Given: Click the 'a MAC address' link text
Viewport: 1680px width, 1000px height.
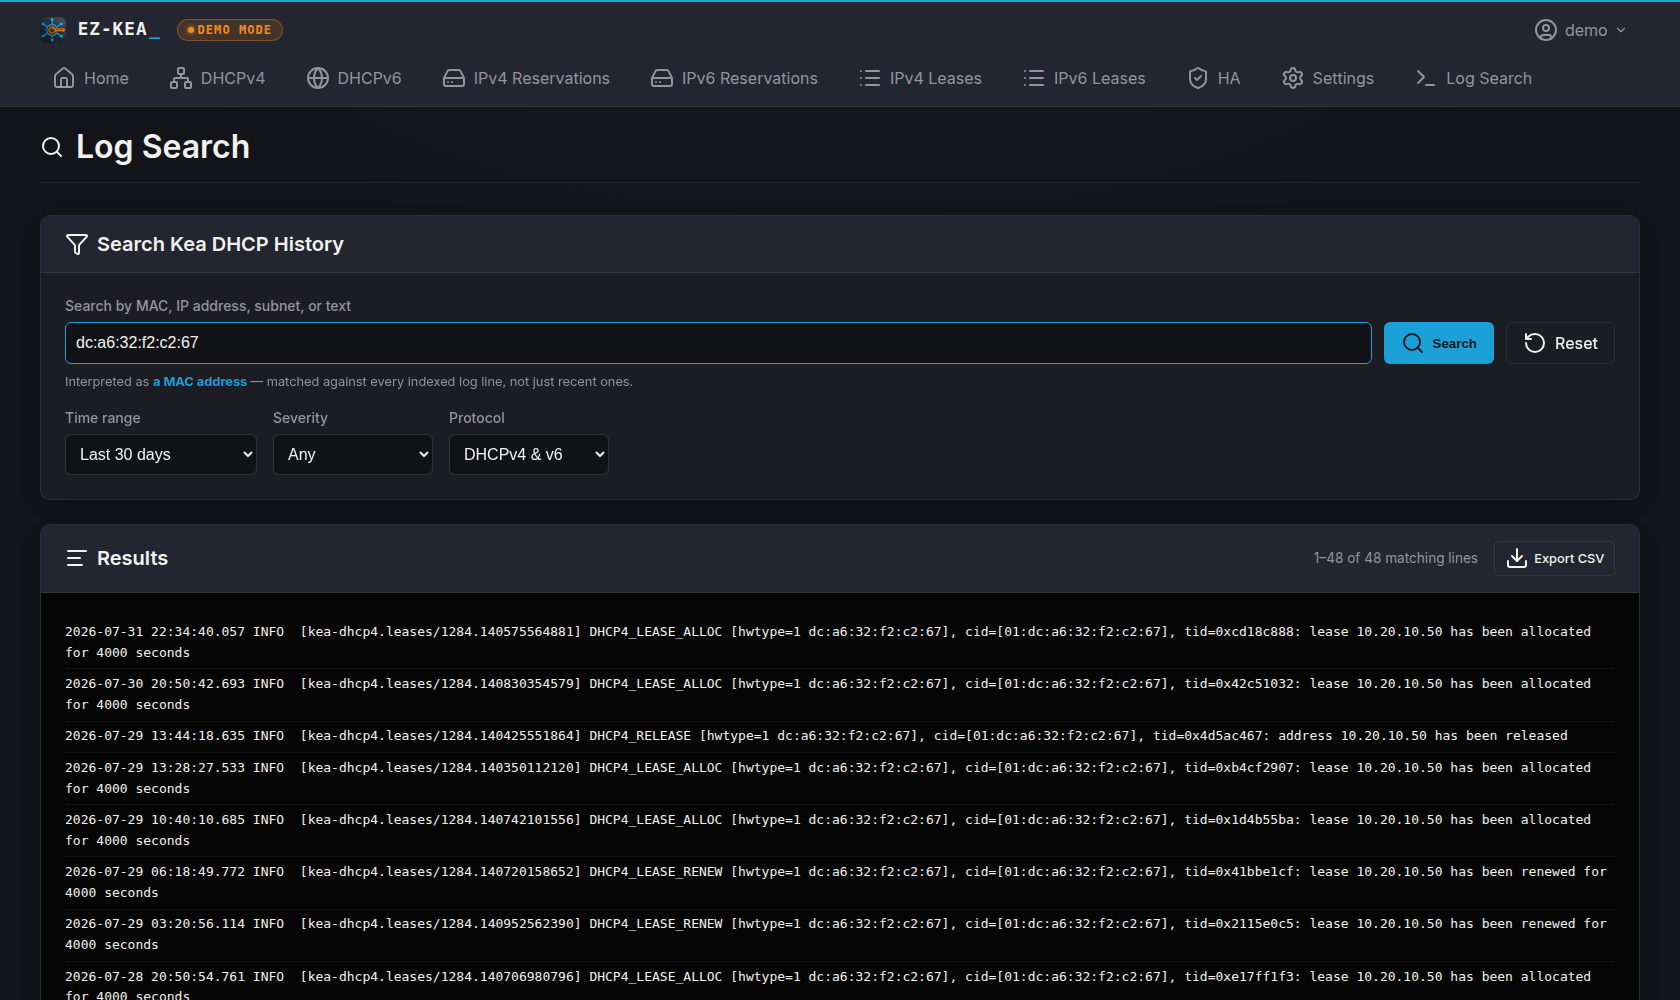Looking at the screenshot, I should coord(200,382).
